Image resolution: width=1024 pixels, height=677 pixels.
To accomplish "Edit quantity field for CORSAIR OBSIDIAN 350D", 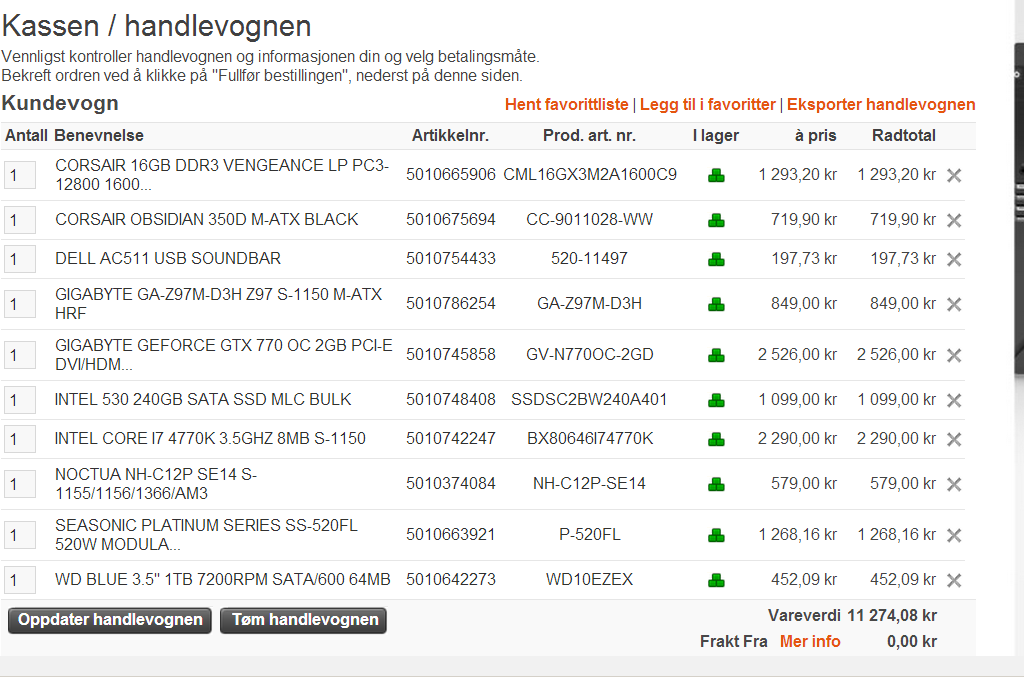I will (20, 221).
